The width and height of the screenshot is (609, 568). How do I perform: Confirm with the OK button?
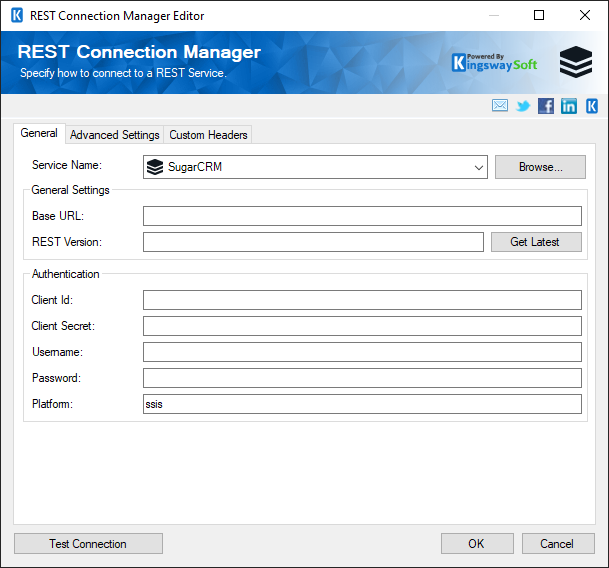coord(477,544)
